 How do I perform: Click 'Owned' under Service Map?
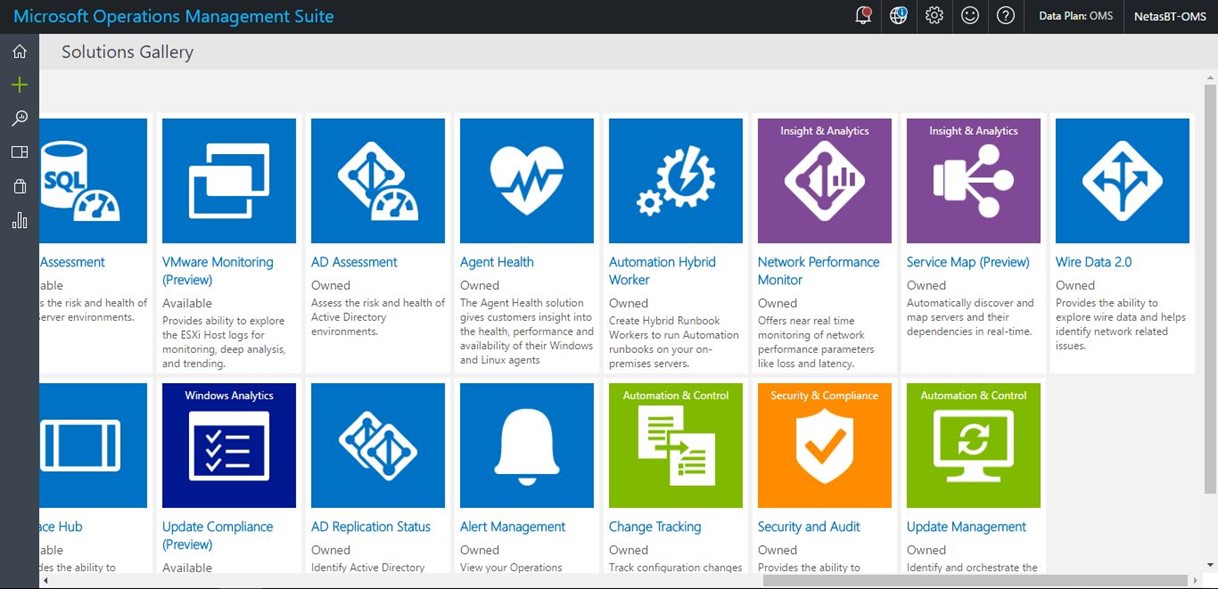tap(926, 286)
